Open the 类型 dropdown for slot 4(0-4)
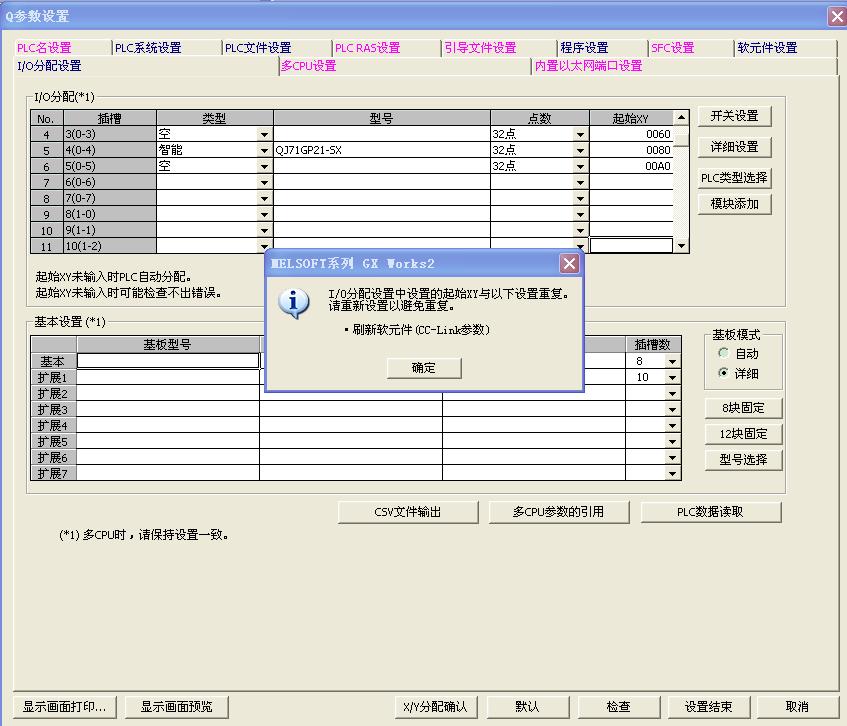The image size is (847, 726). pyautogui.click(x=265, y=150)
